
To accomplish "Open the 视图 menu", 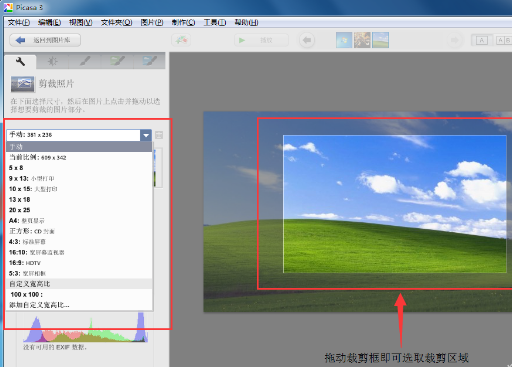I will [80, 22].
